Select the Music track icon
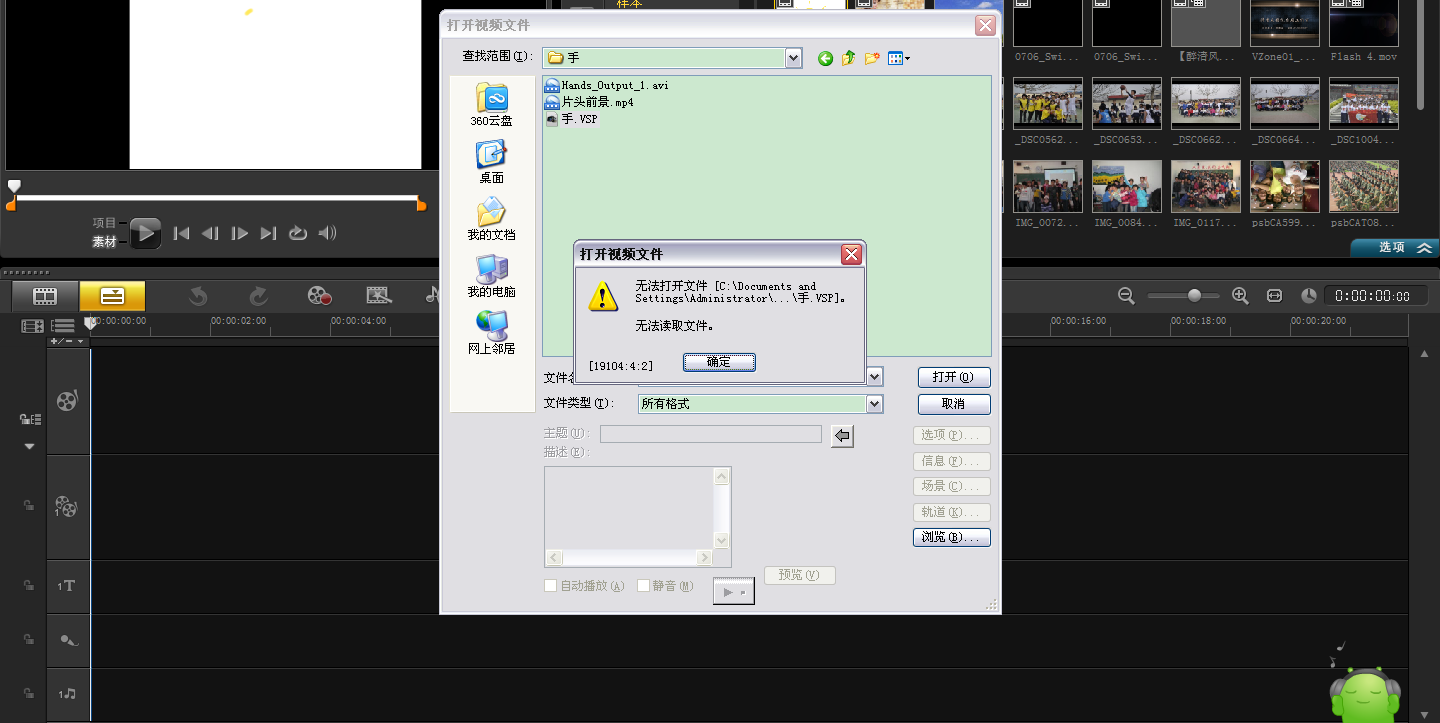 (x=67, y=694)
